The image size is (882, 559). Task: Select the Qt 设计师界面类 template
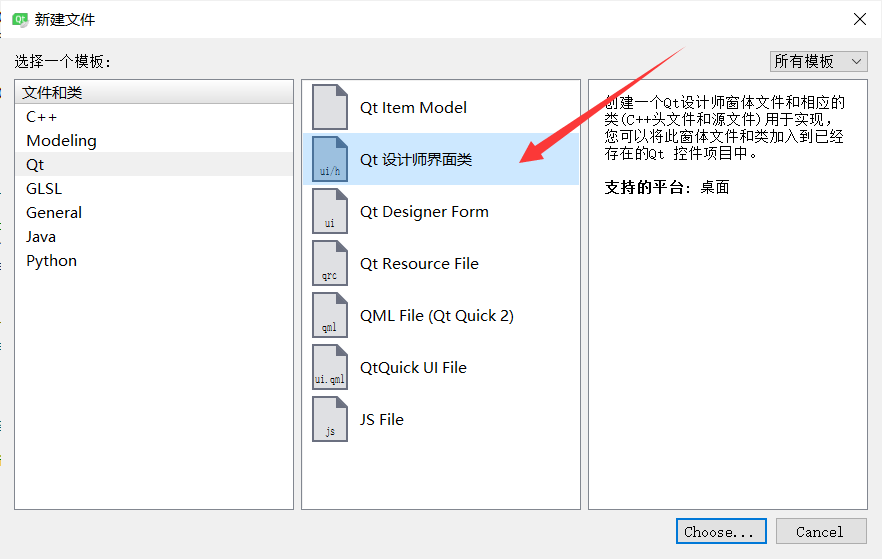click(441, 159)
